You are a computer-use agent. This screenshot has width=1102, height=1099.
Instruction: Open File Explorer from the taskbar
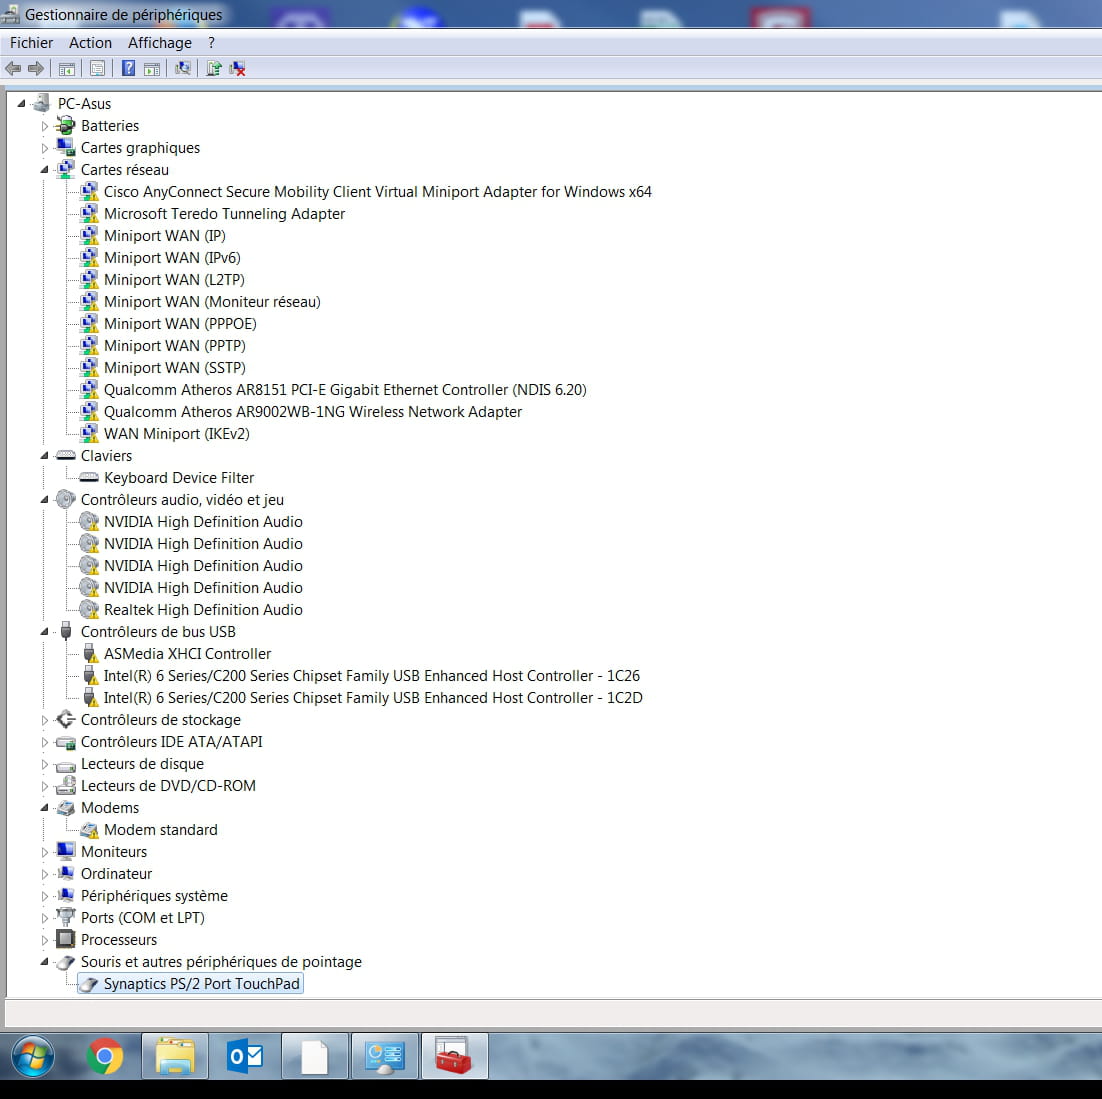click(175, 1056)
